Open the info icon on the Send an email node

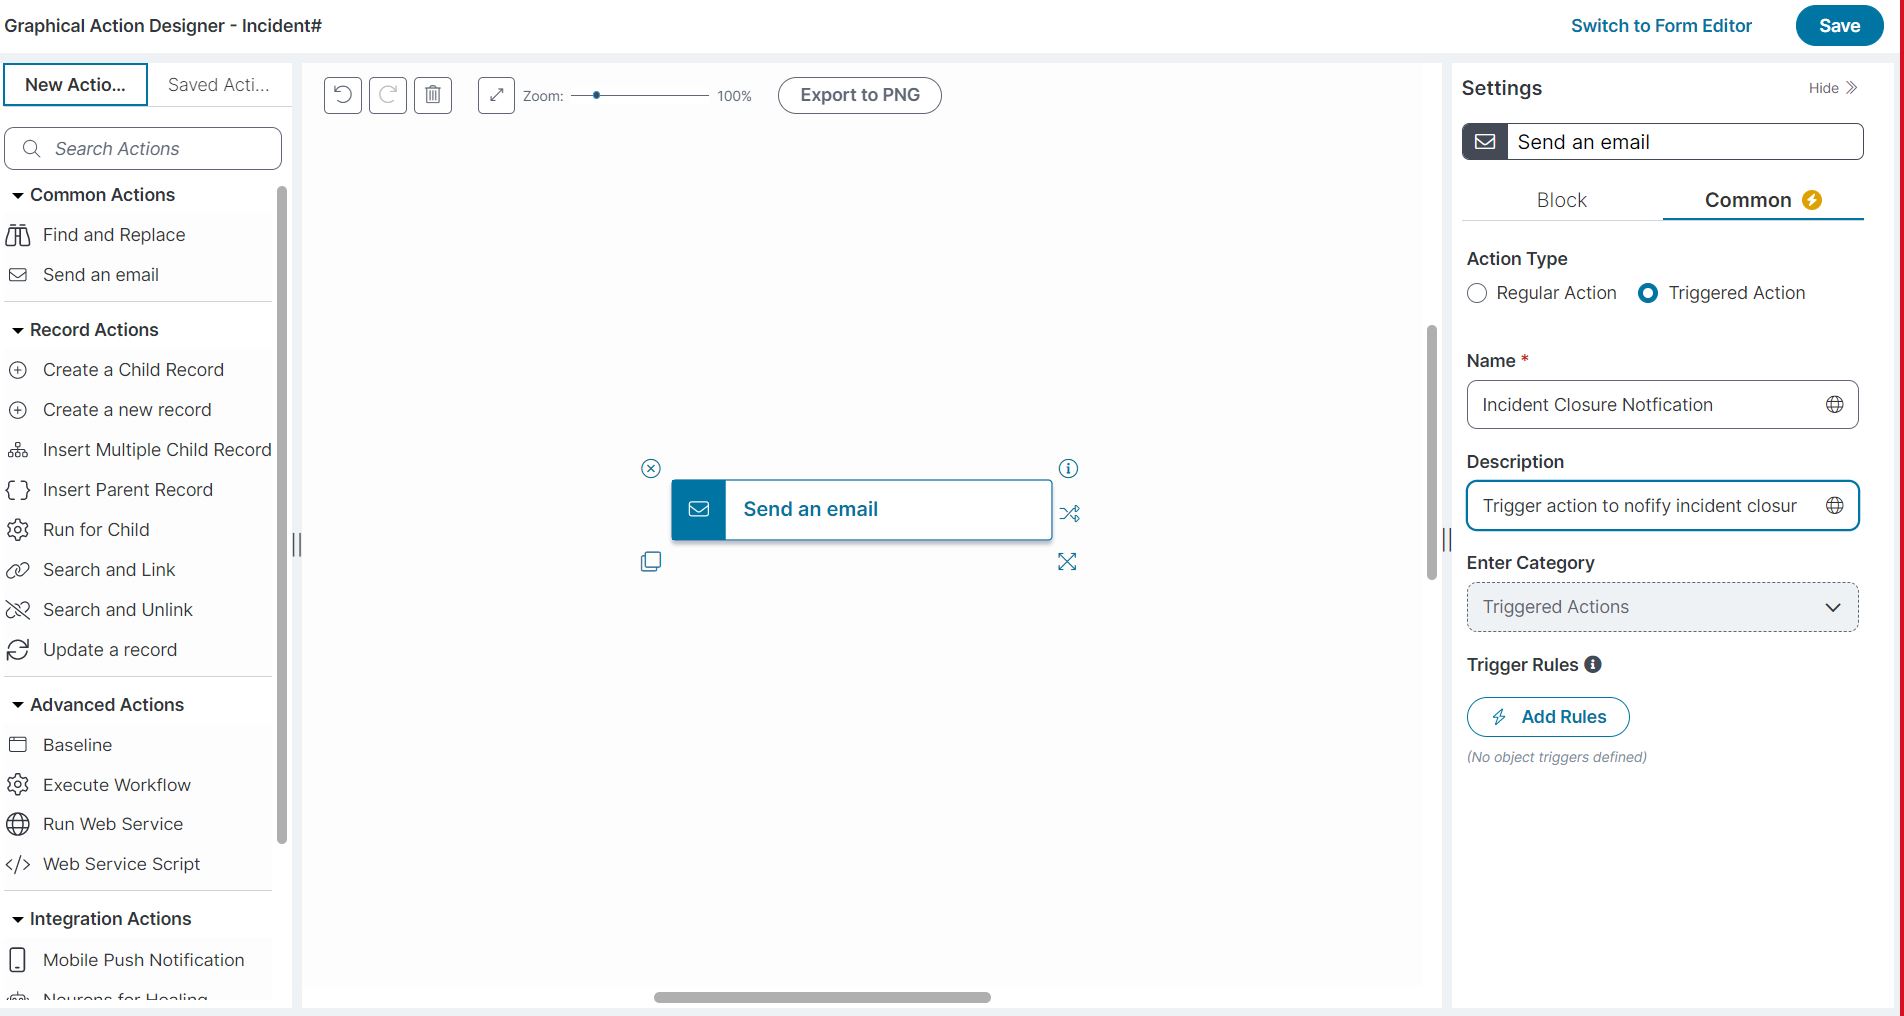point(1068,468)
